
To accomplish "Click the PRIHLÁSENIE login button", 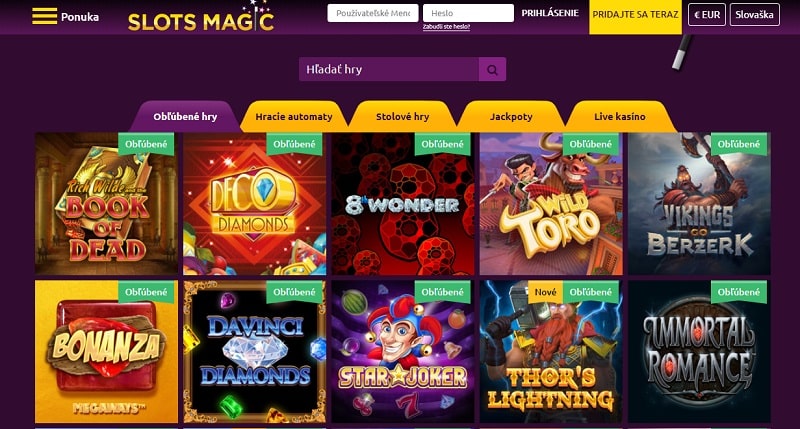I will coord(550,13).
